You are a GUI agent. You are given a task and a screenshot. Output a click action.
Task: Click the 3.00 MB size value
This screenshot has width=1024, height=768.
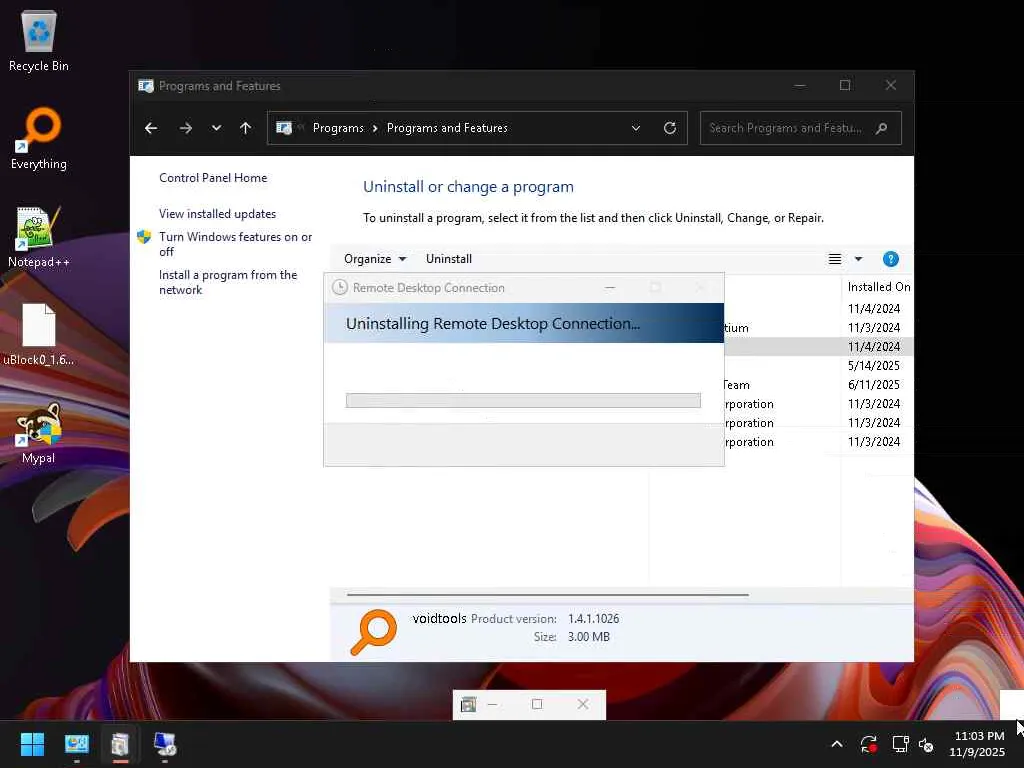click(588, 637)
